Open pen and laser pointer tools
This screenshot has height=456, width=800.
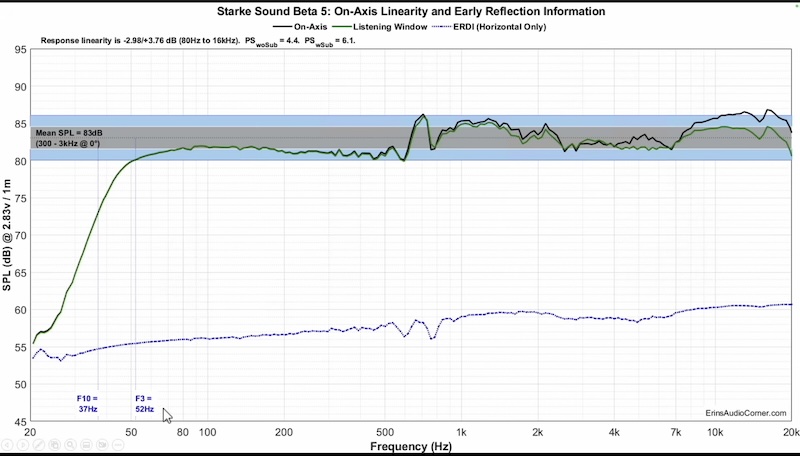tap(39, 445)
